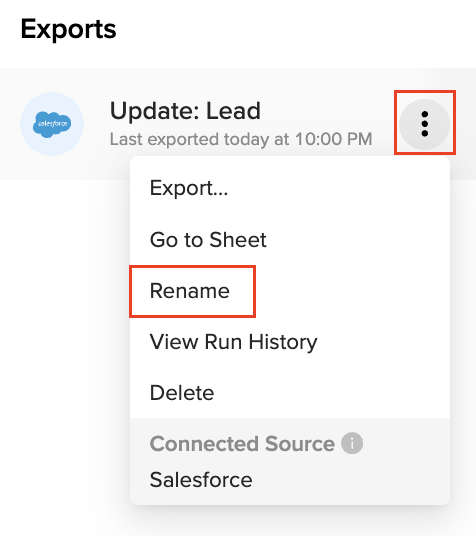Open View Run History
The image size is (476, 536).
[234, 342]
